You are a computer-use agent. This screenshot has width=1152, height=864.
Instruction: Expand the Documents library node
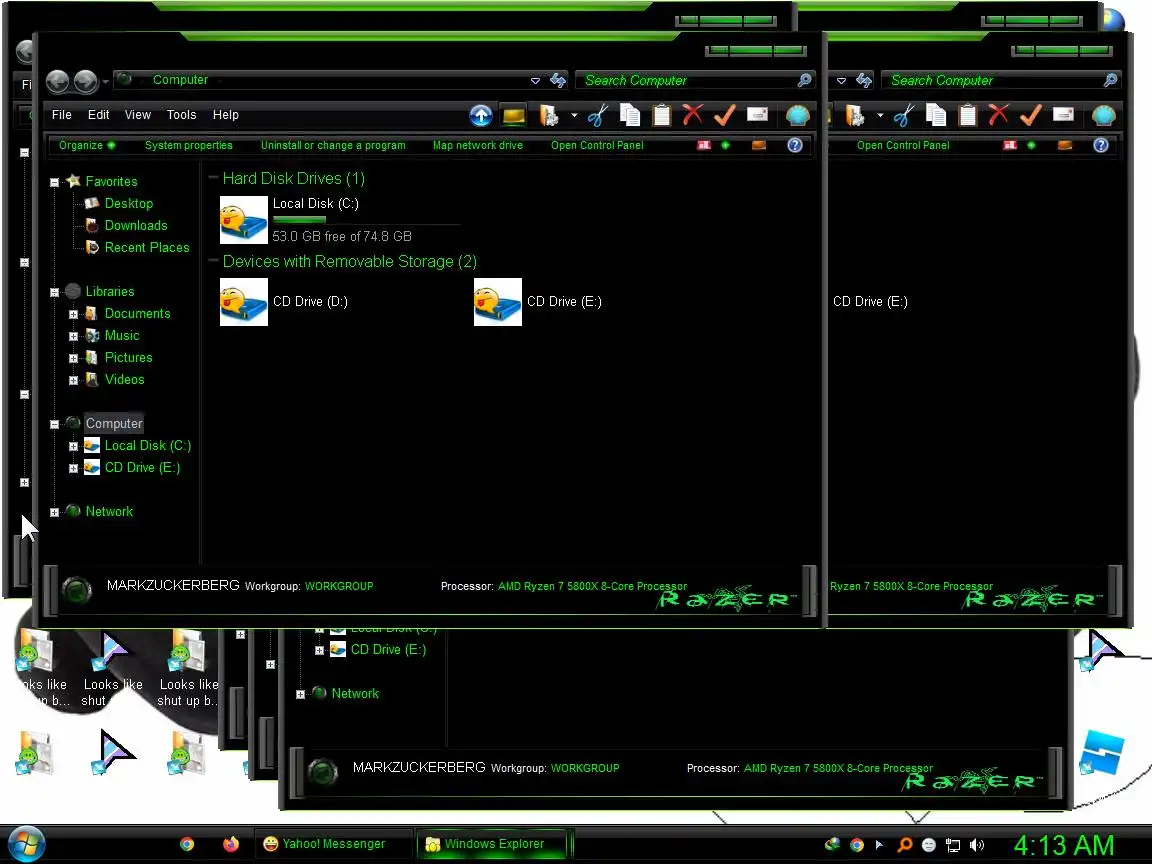pos(73,314)
